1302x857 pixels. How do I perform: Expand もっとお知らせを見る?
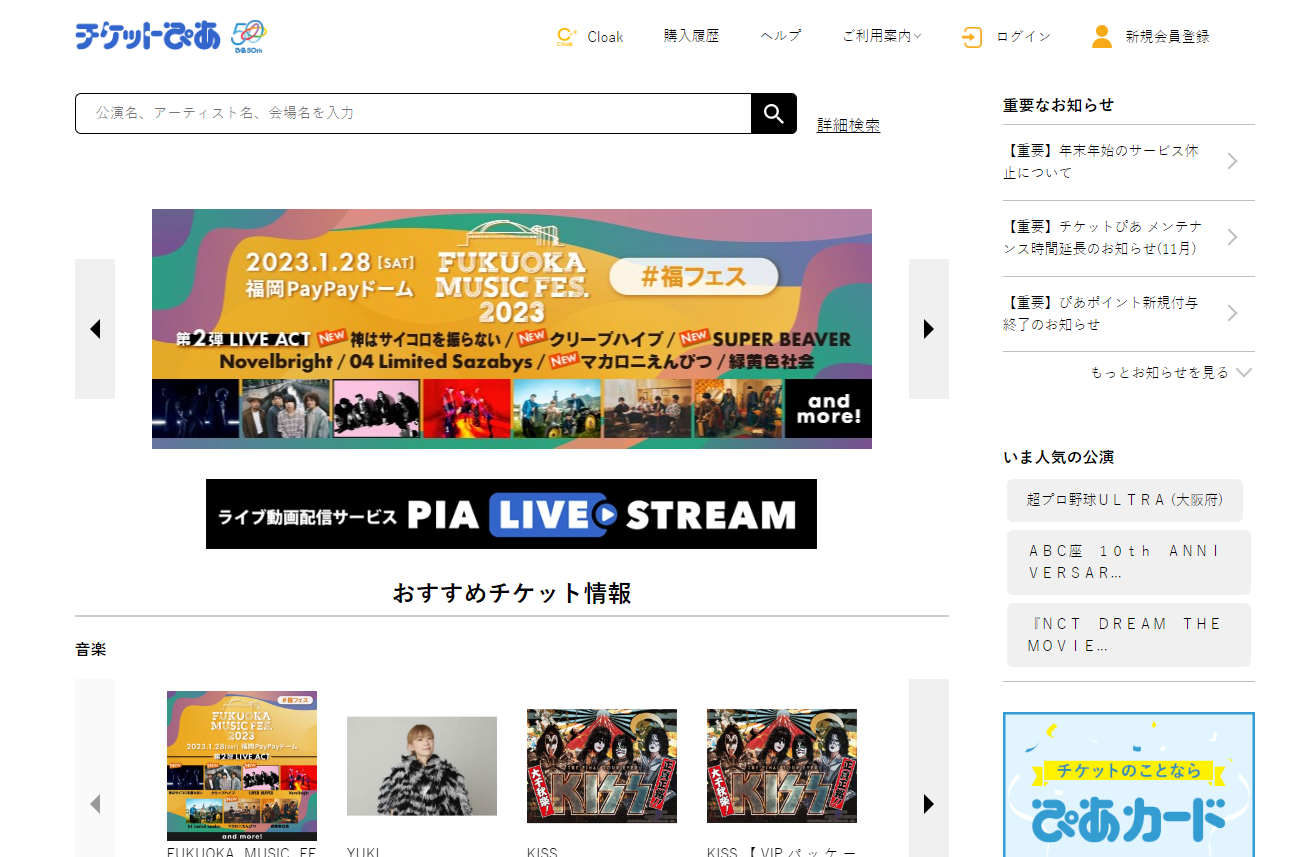(x=1171, y=372)
